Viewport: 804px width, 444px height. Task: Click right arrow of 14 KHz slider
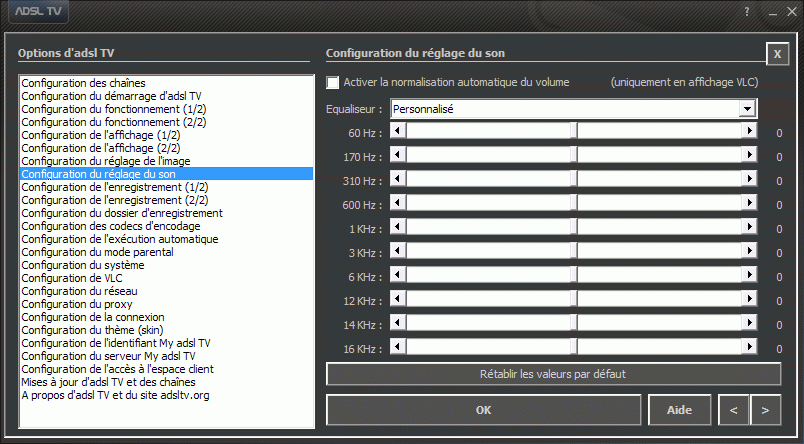coord(749,322)
